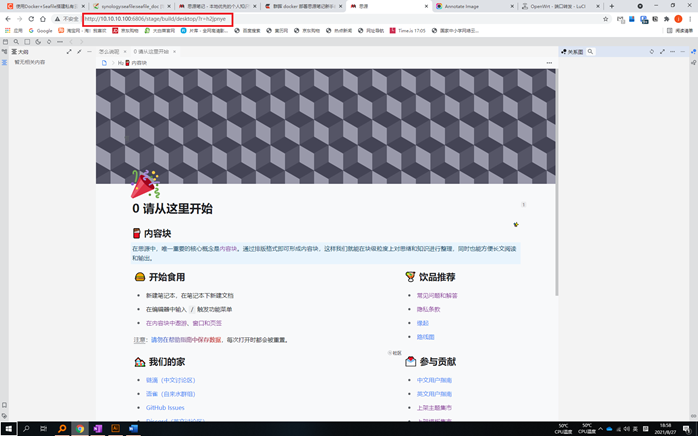Open the 链滴（中文讨论区） link

click(x=170, y=380)
